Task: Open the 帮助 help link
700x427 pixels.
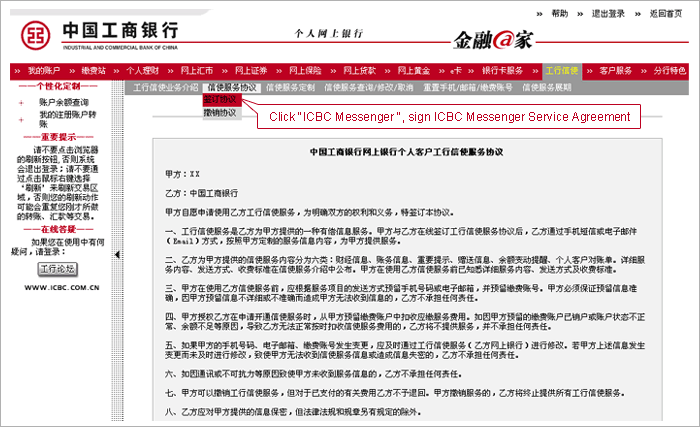Action: [559, 14]
